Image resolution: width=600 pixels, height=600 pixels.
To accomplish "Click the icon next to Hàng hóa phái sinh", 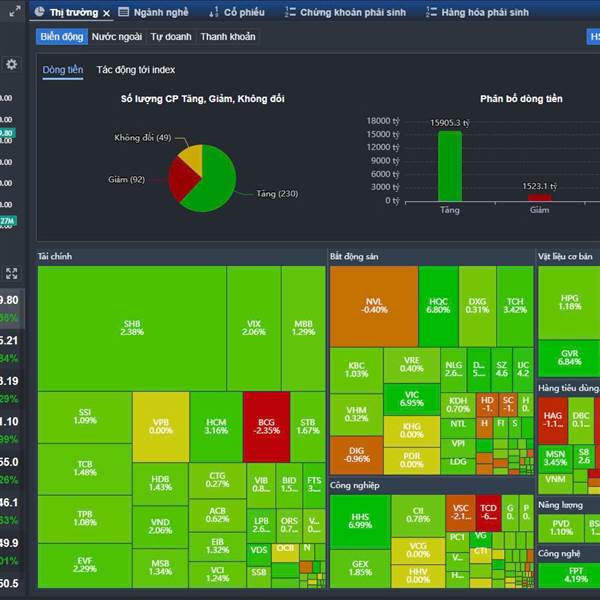I will tap(431, 12).
